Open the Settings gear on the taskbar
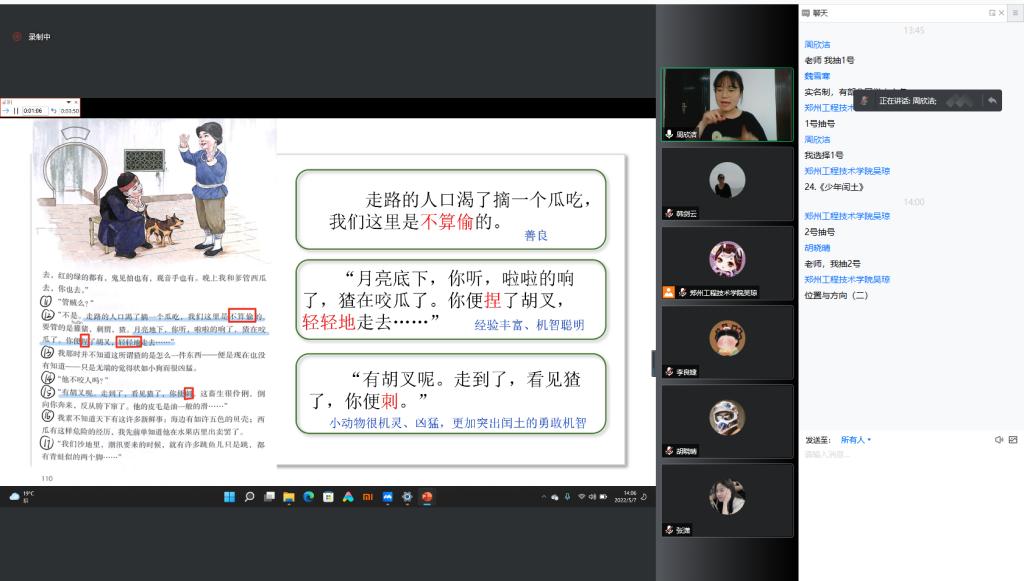The height and width of the screenshot is (581, 1024). [407, 497]
